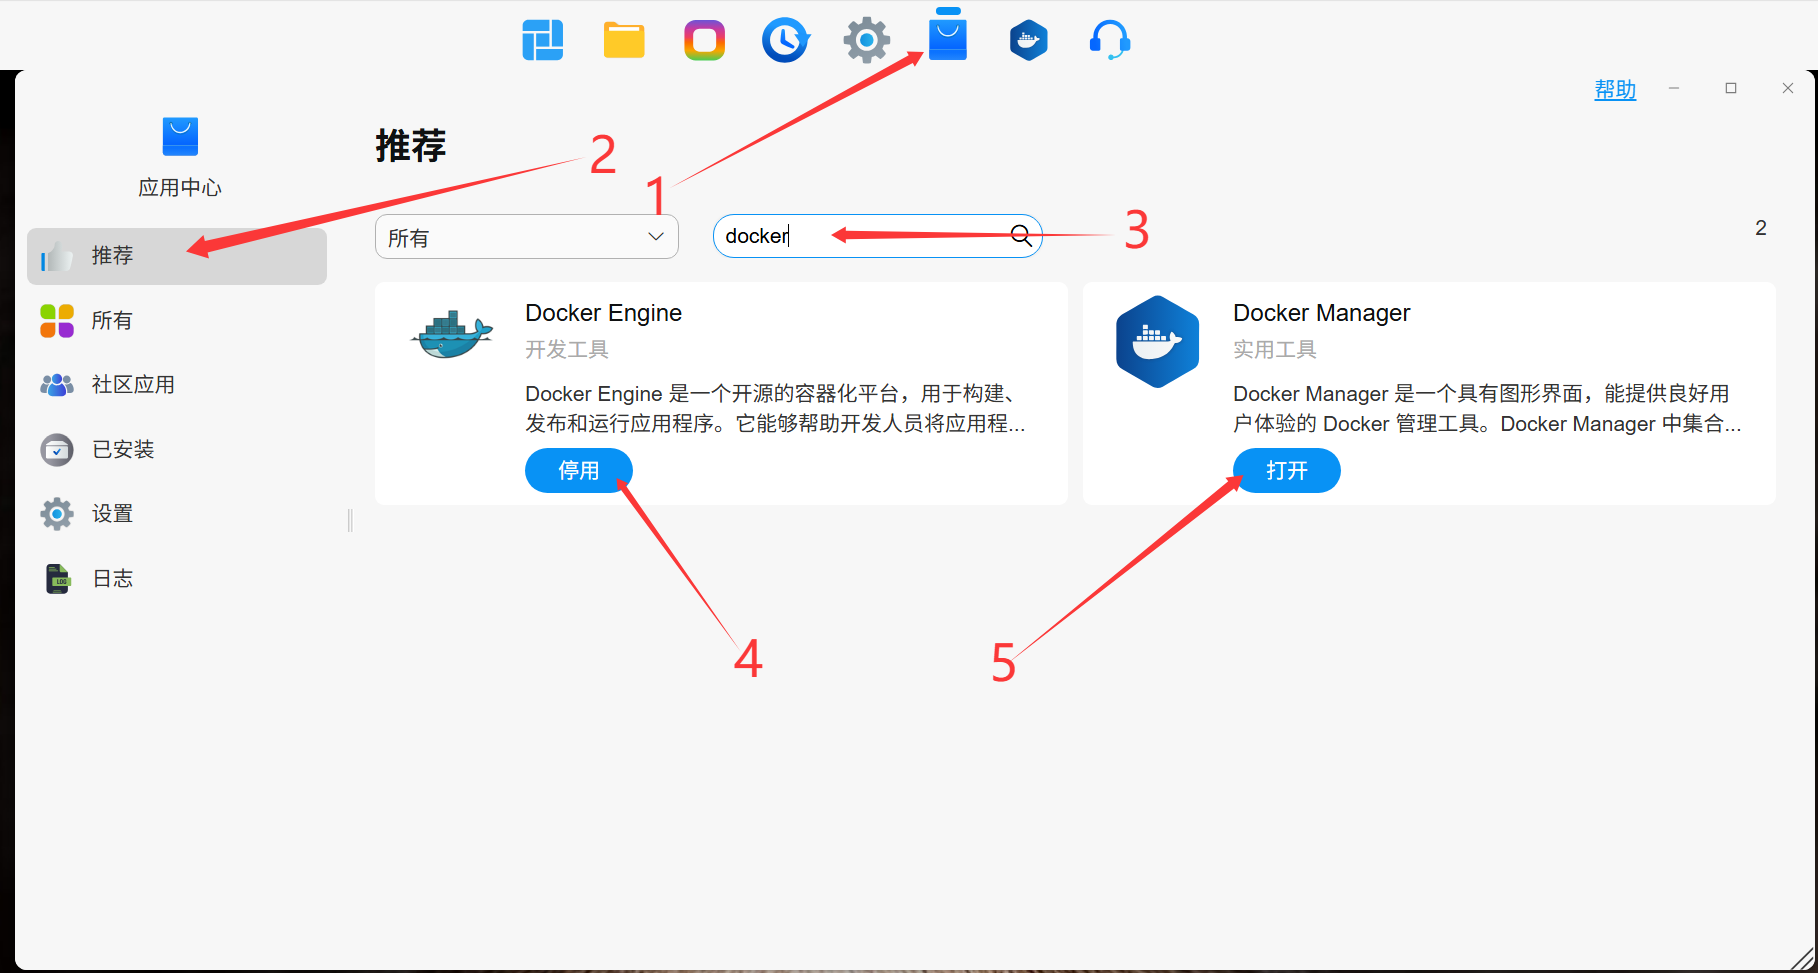Viewport: 1818px width, 973px height.
Task: Click into the docker search field
Action: [x=878, y=236]
